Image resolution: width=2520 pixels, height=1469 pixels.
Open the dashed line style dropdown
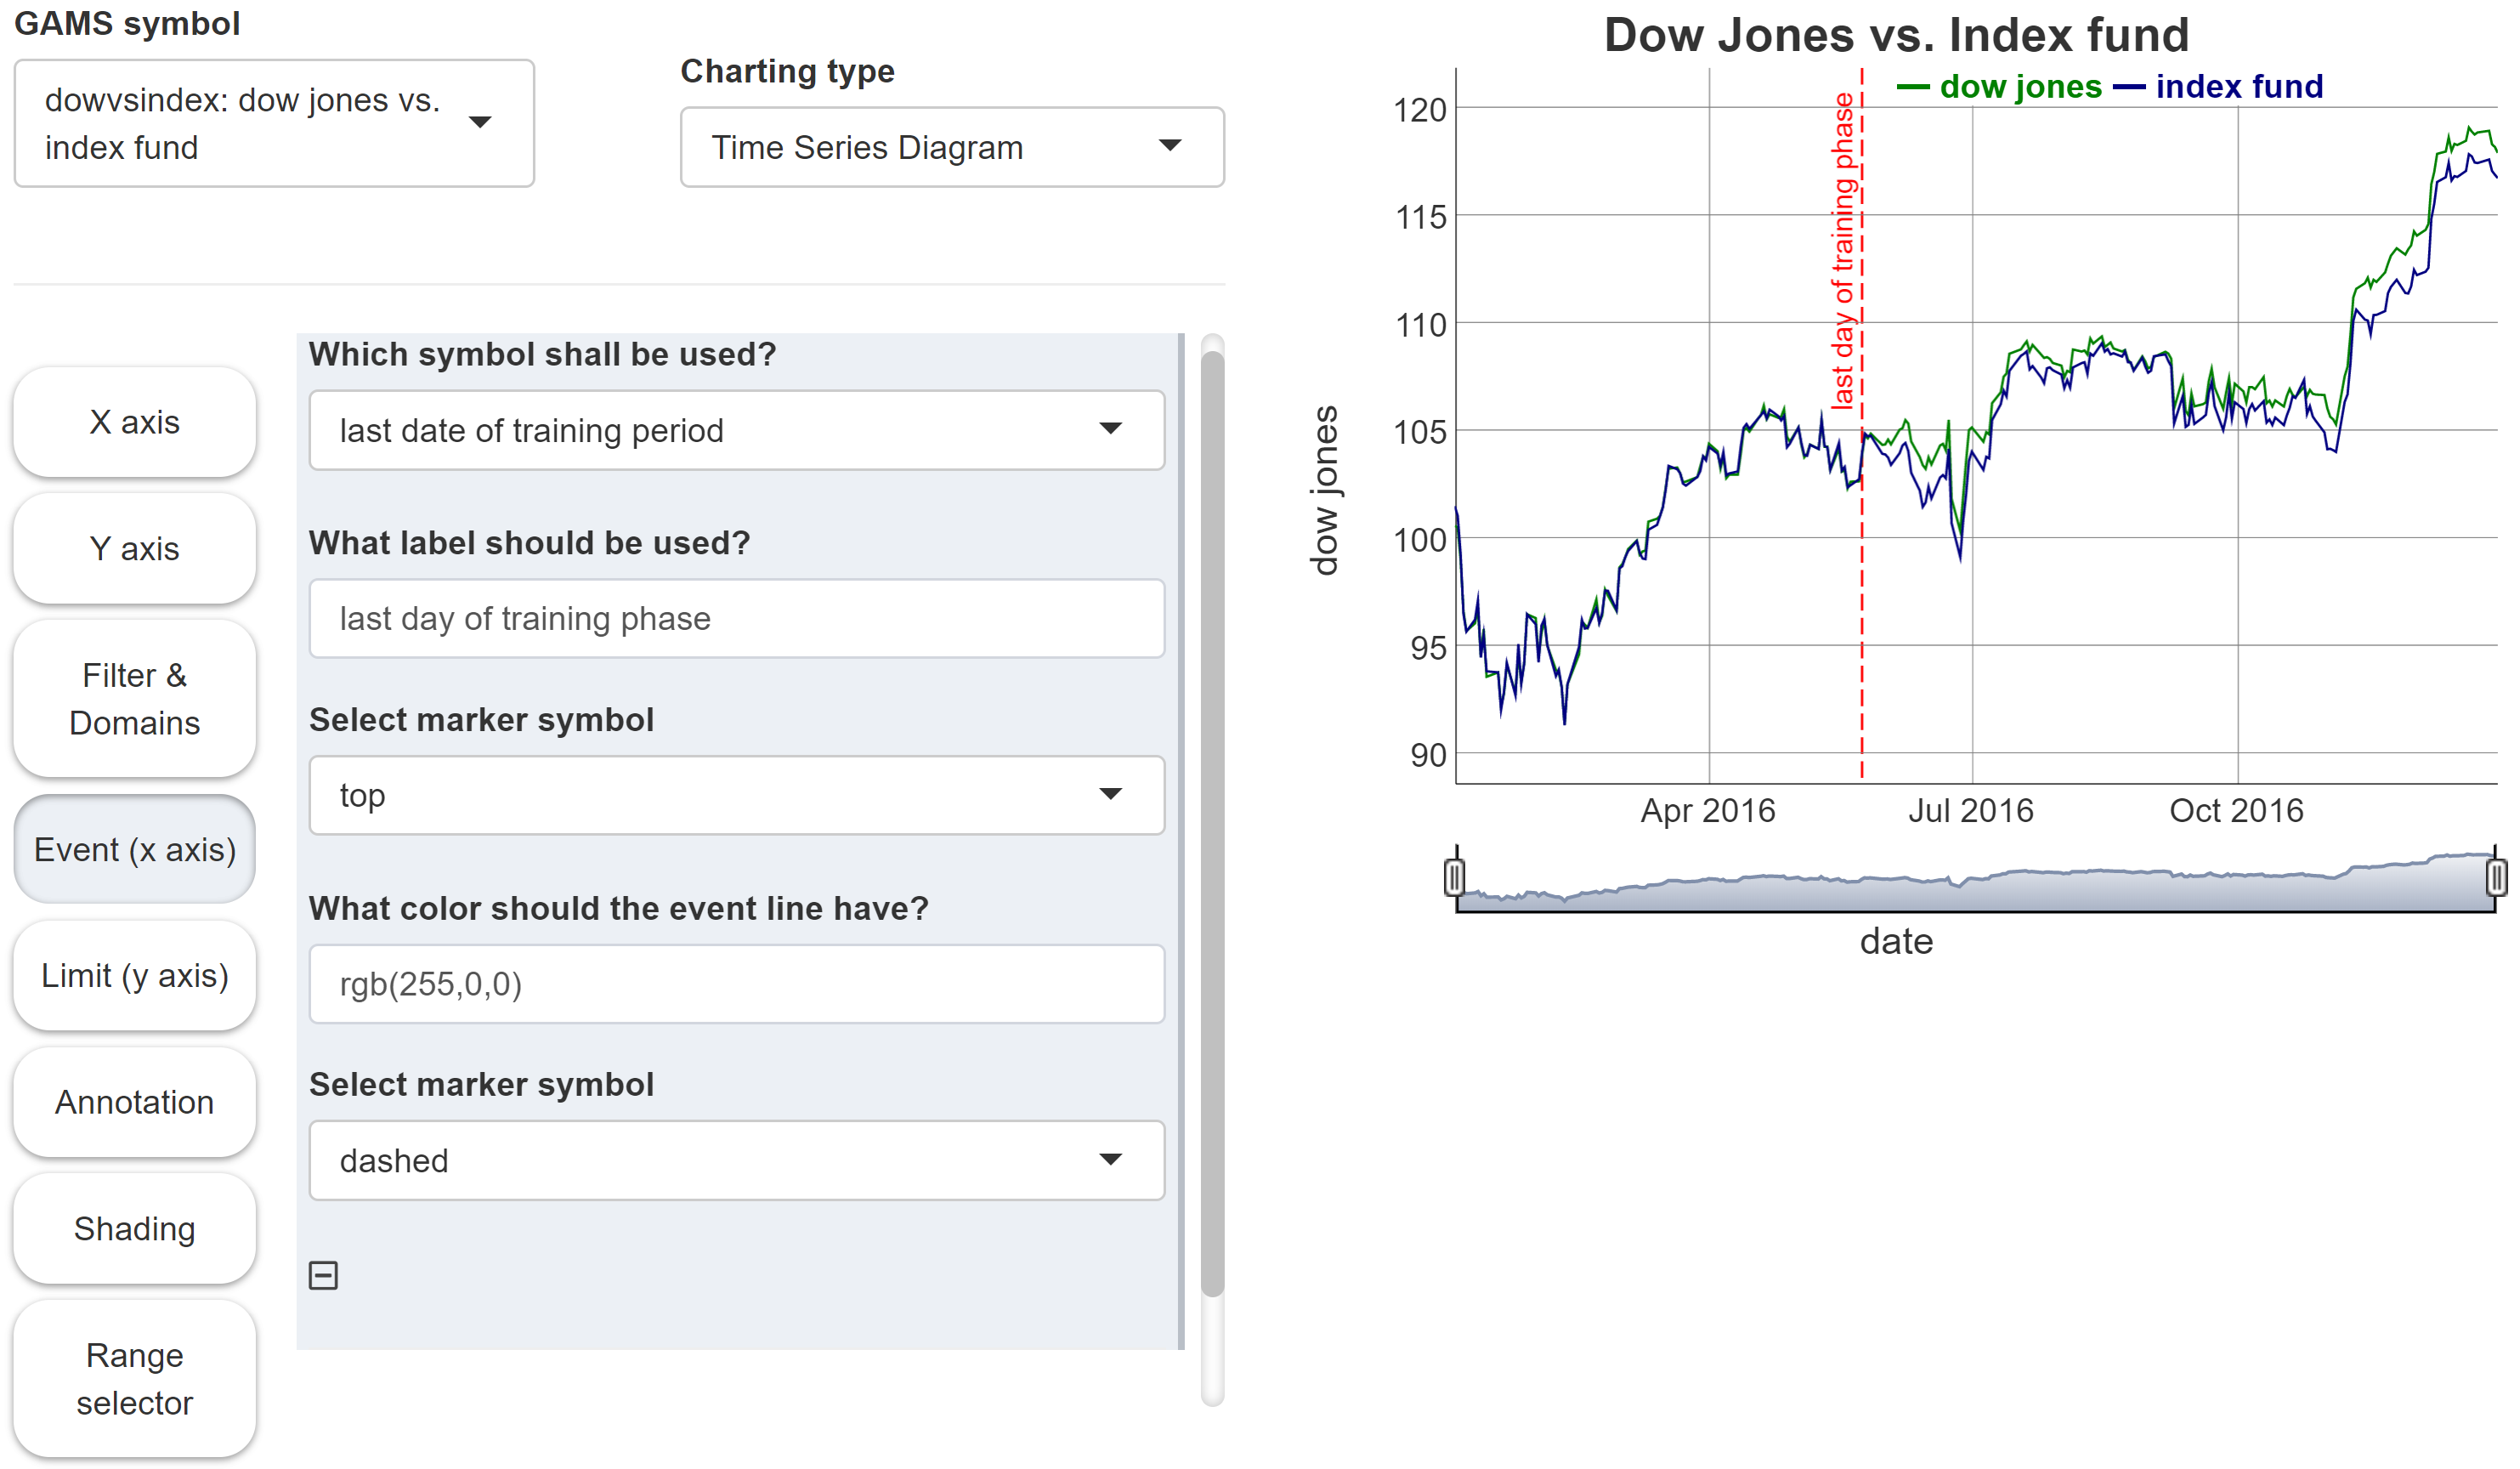(736, 1160)
